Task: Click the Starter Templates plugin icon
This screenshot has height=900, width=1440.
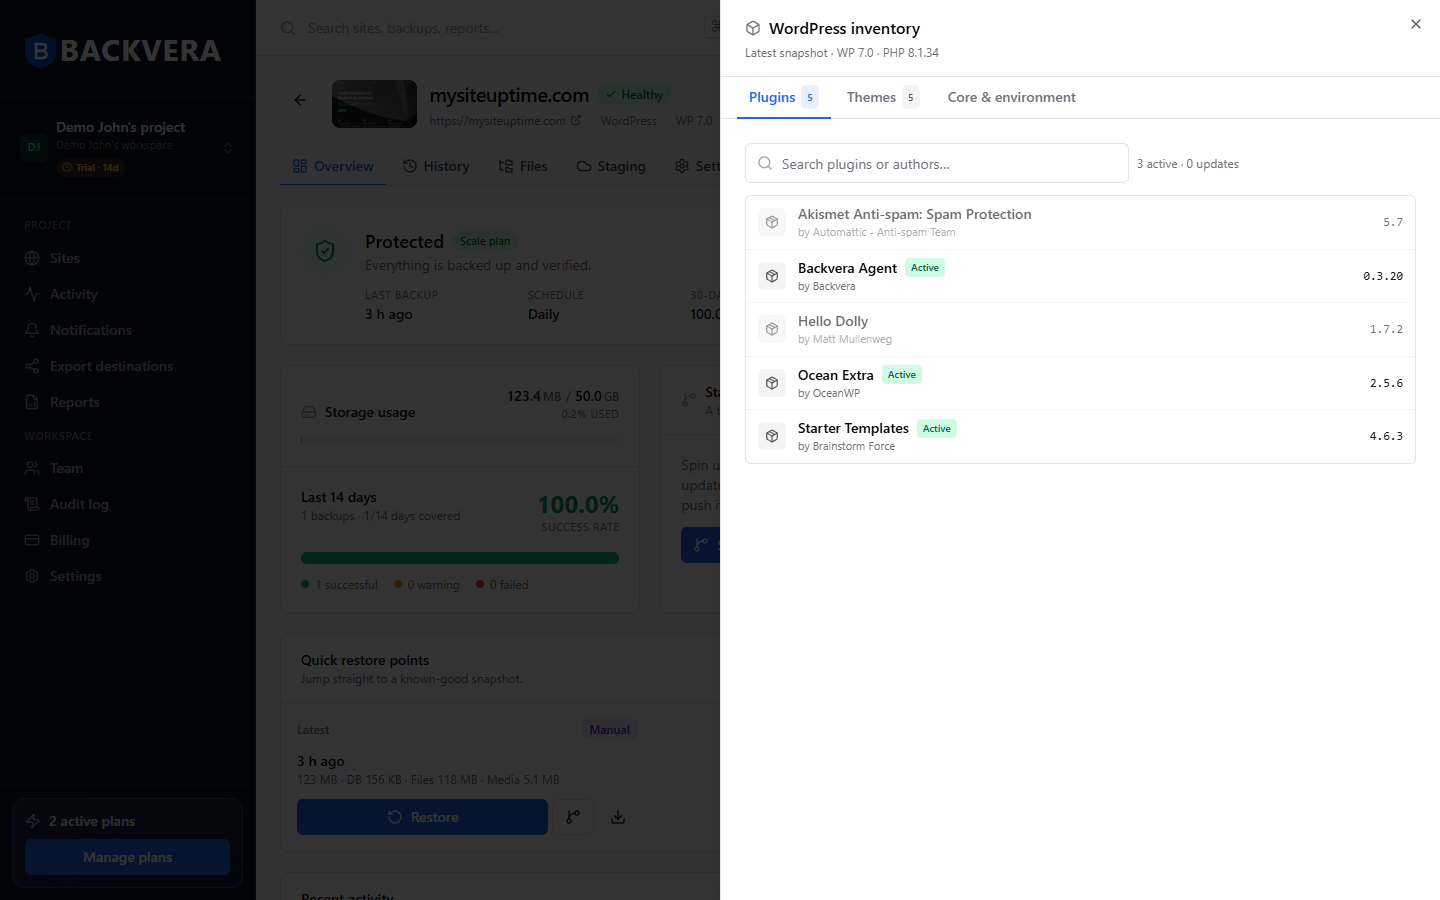Action: pos(772,436)
